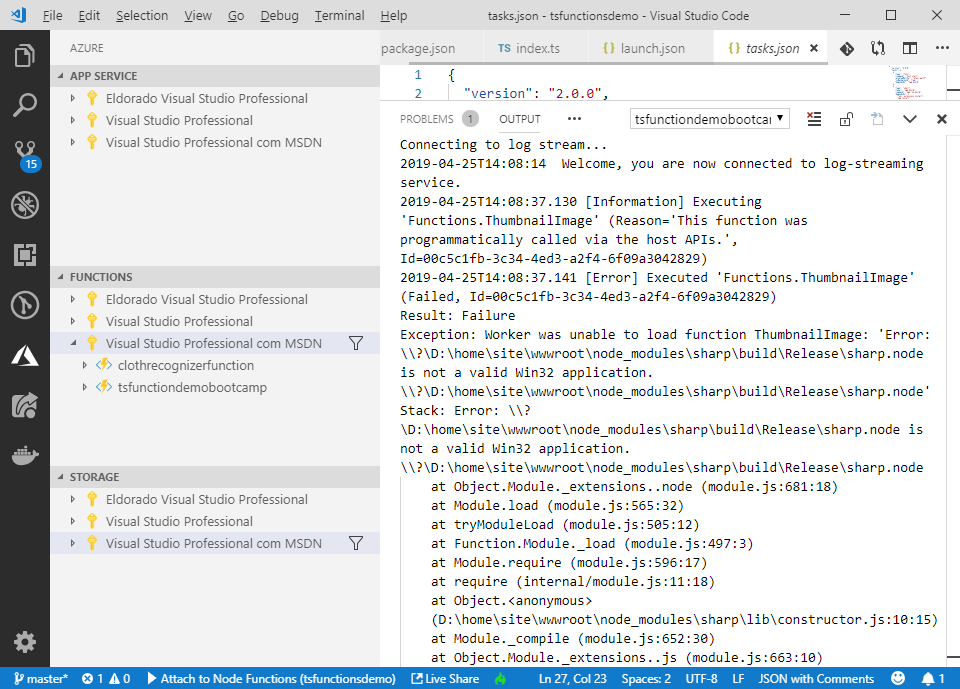Show more panel tabs ellipsis
The image size is (960, 689).
click(x=574, y=119)
